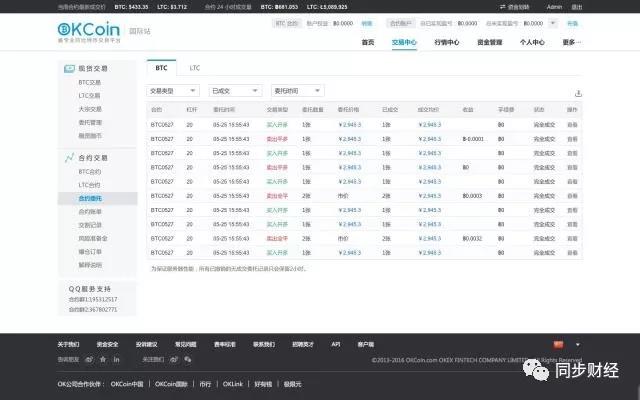This screenshot has width=640, height=400.
Task: Switch to the LTC tab
Action: point(195,68)
